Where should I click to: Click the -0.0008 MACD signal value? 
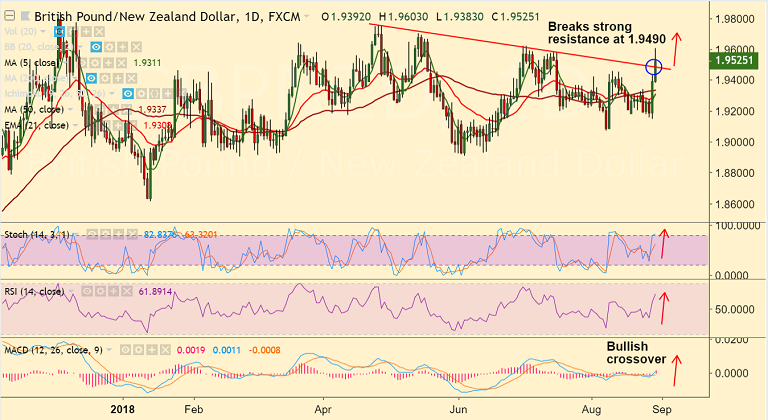[264, 350]
